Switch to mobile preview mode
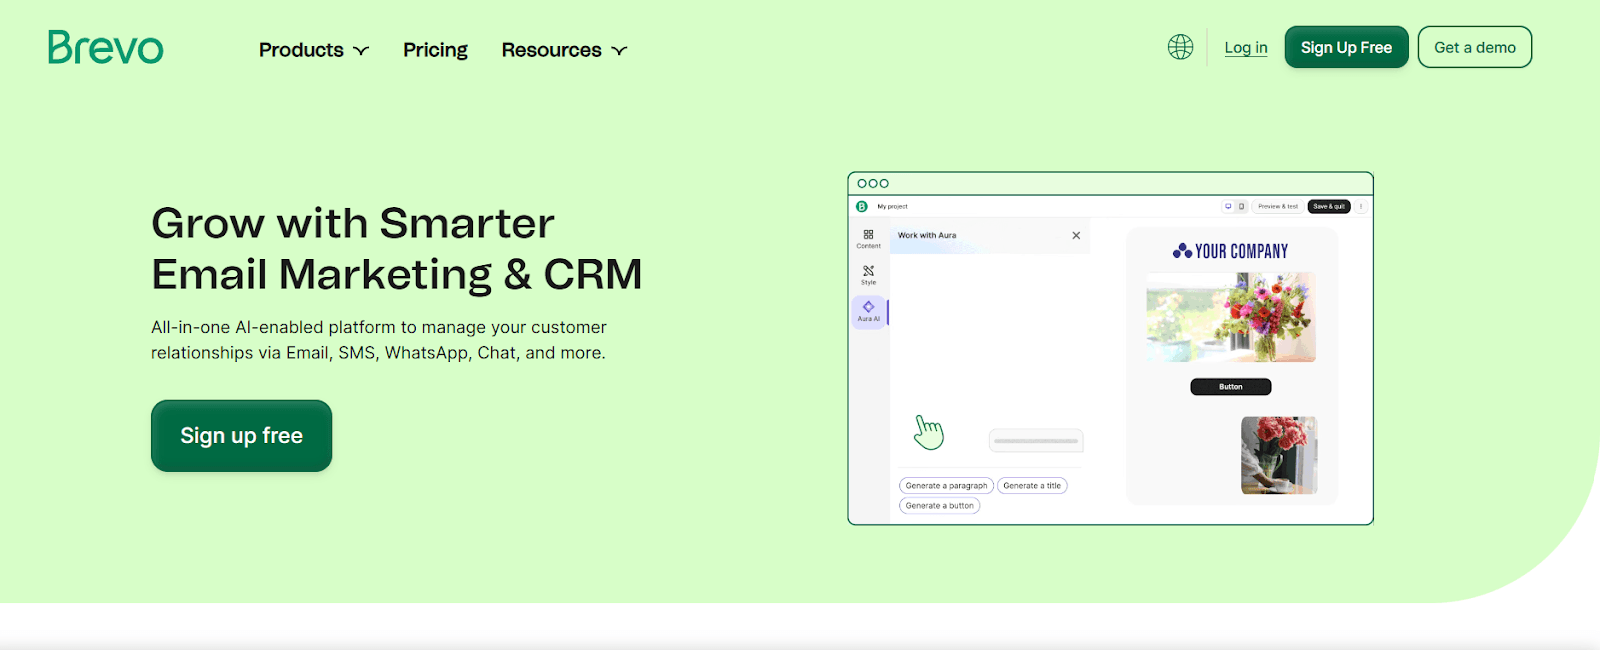 point(1241,207)
